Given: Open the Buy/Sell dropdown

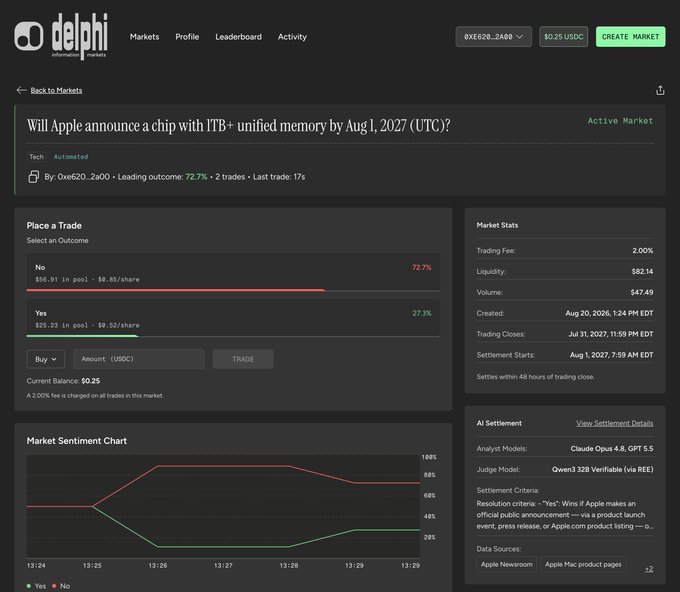Looking at the screenshot, I should pos(46,359).
